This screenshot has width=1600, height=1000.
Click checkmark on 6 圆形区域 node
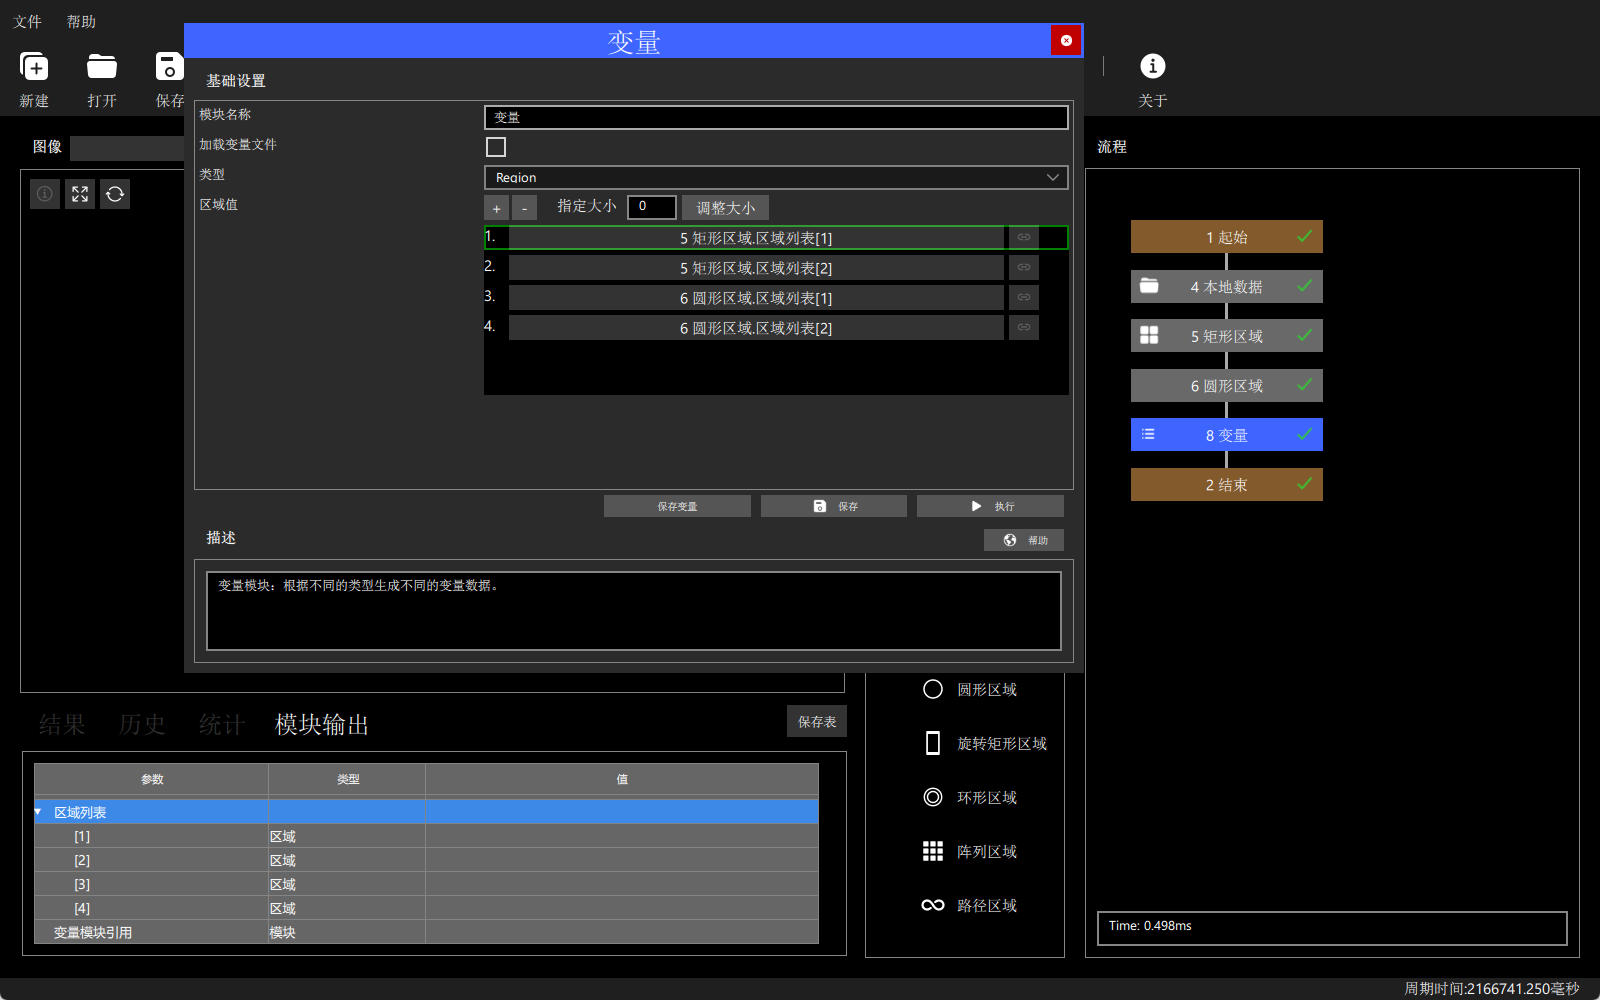1305,384
